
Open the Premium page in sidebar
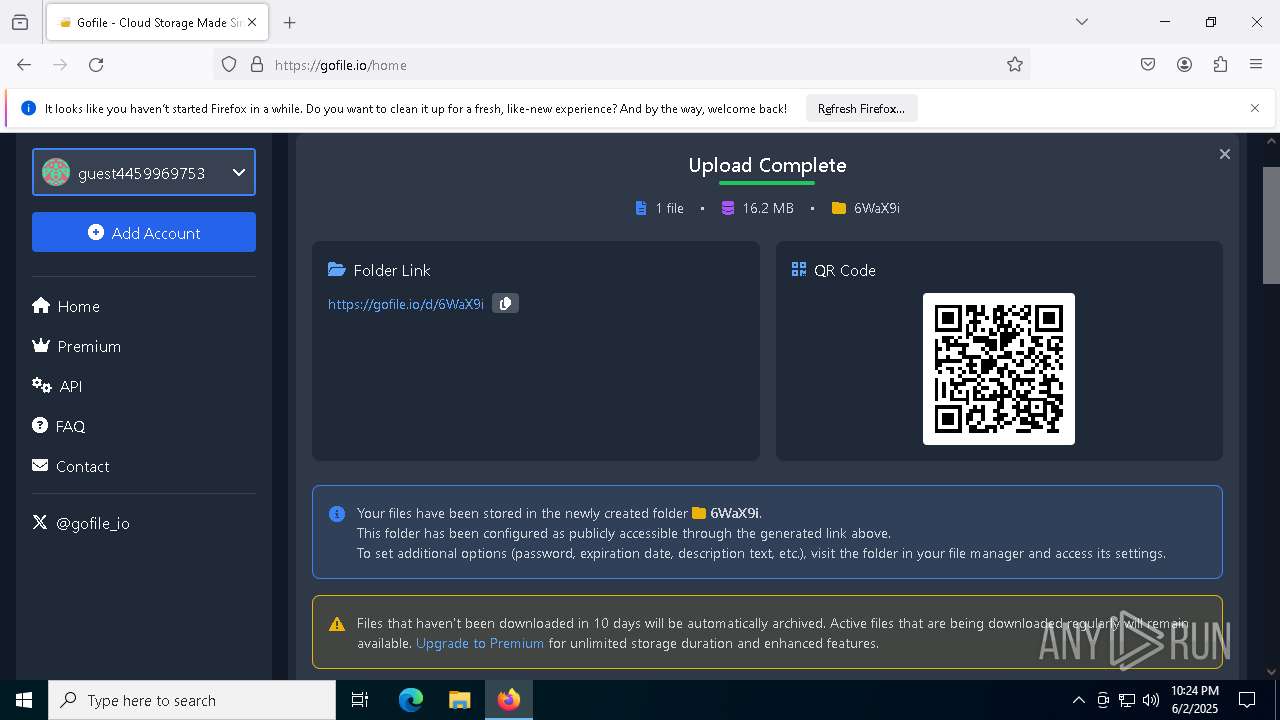(76, 346)
